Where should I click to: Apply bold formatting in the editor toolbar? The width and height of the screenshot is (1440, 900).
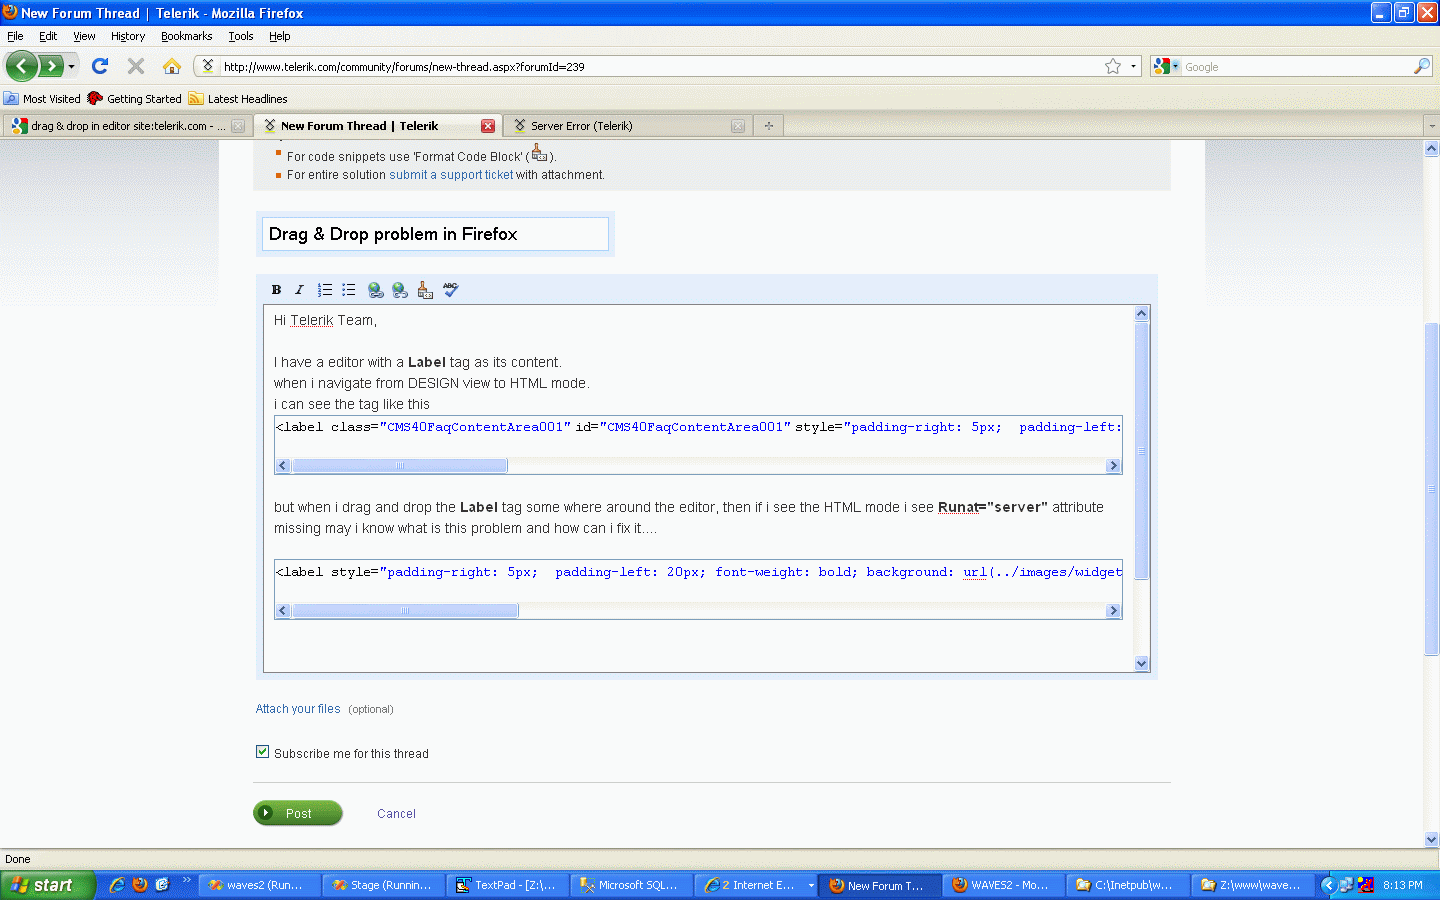tap(277, 290)
